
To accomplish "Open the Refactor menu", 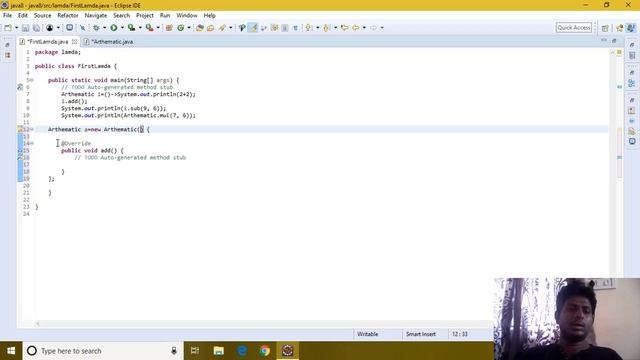I will tap(68, 16).
